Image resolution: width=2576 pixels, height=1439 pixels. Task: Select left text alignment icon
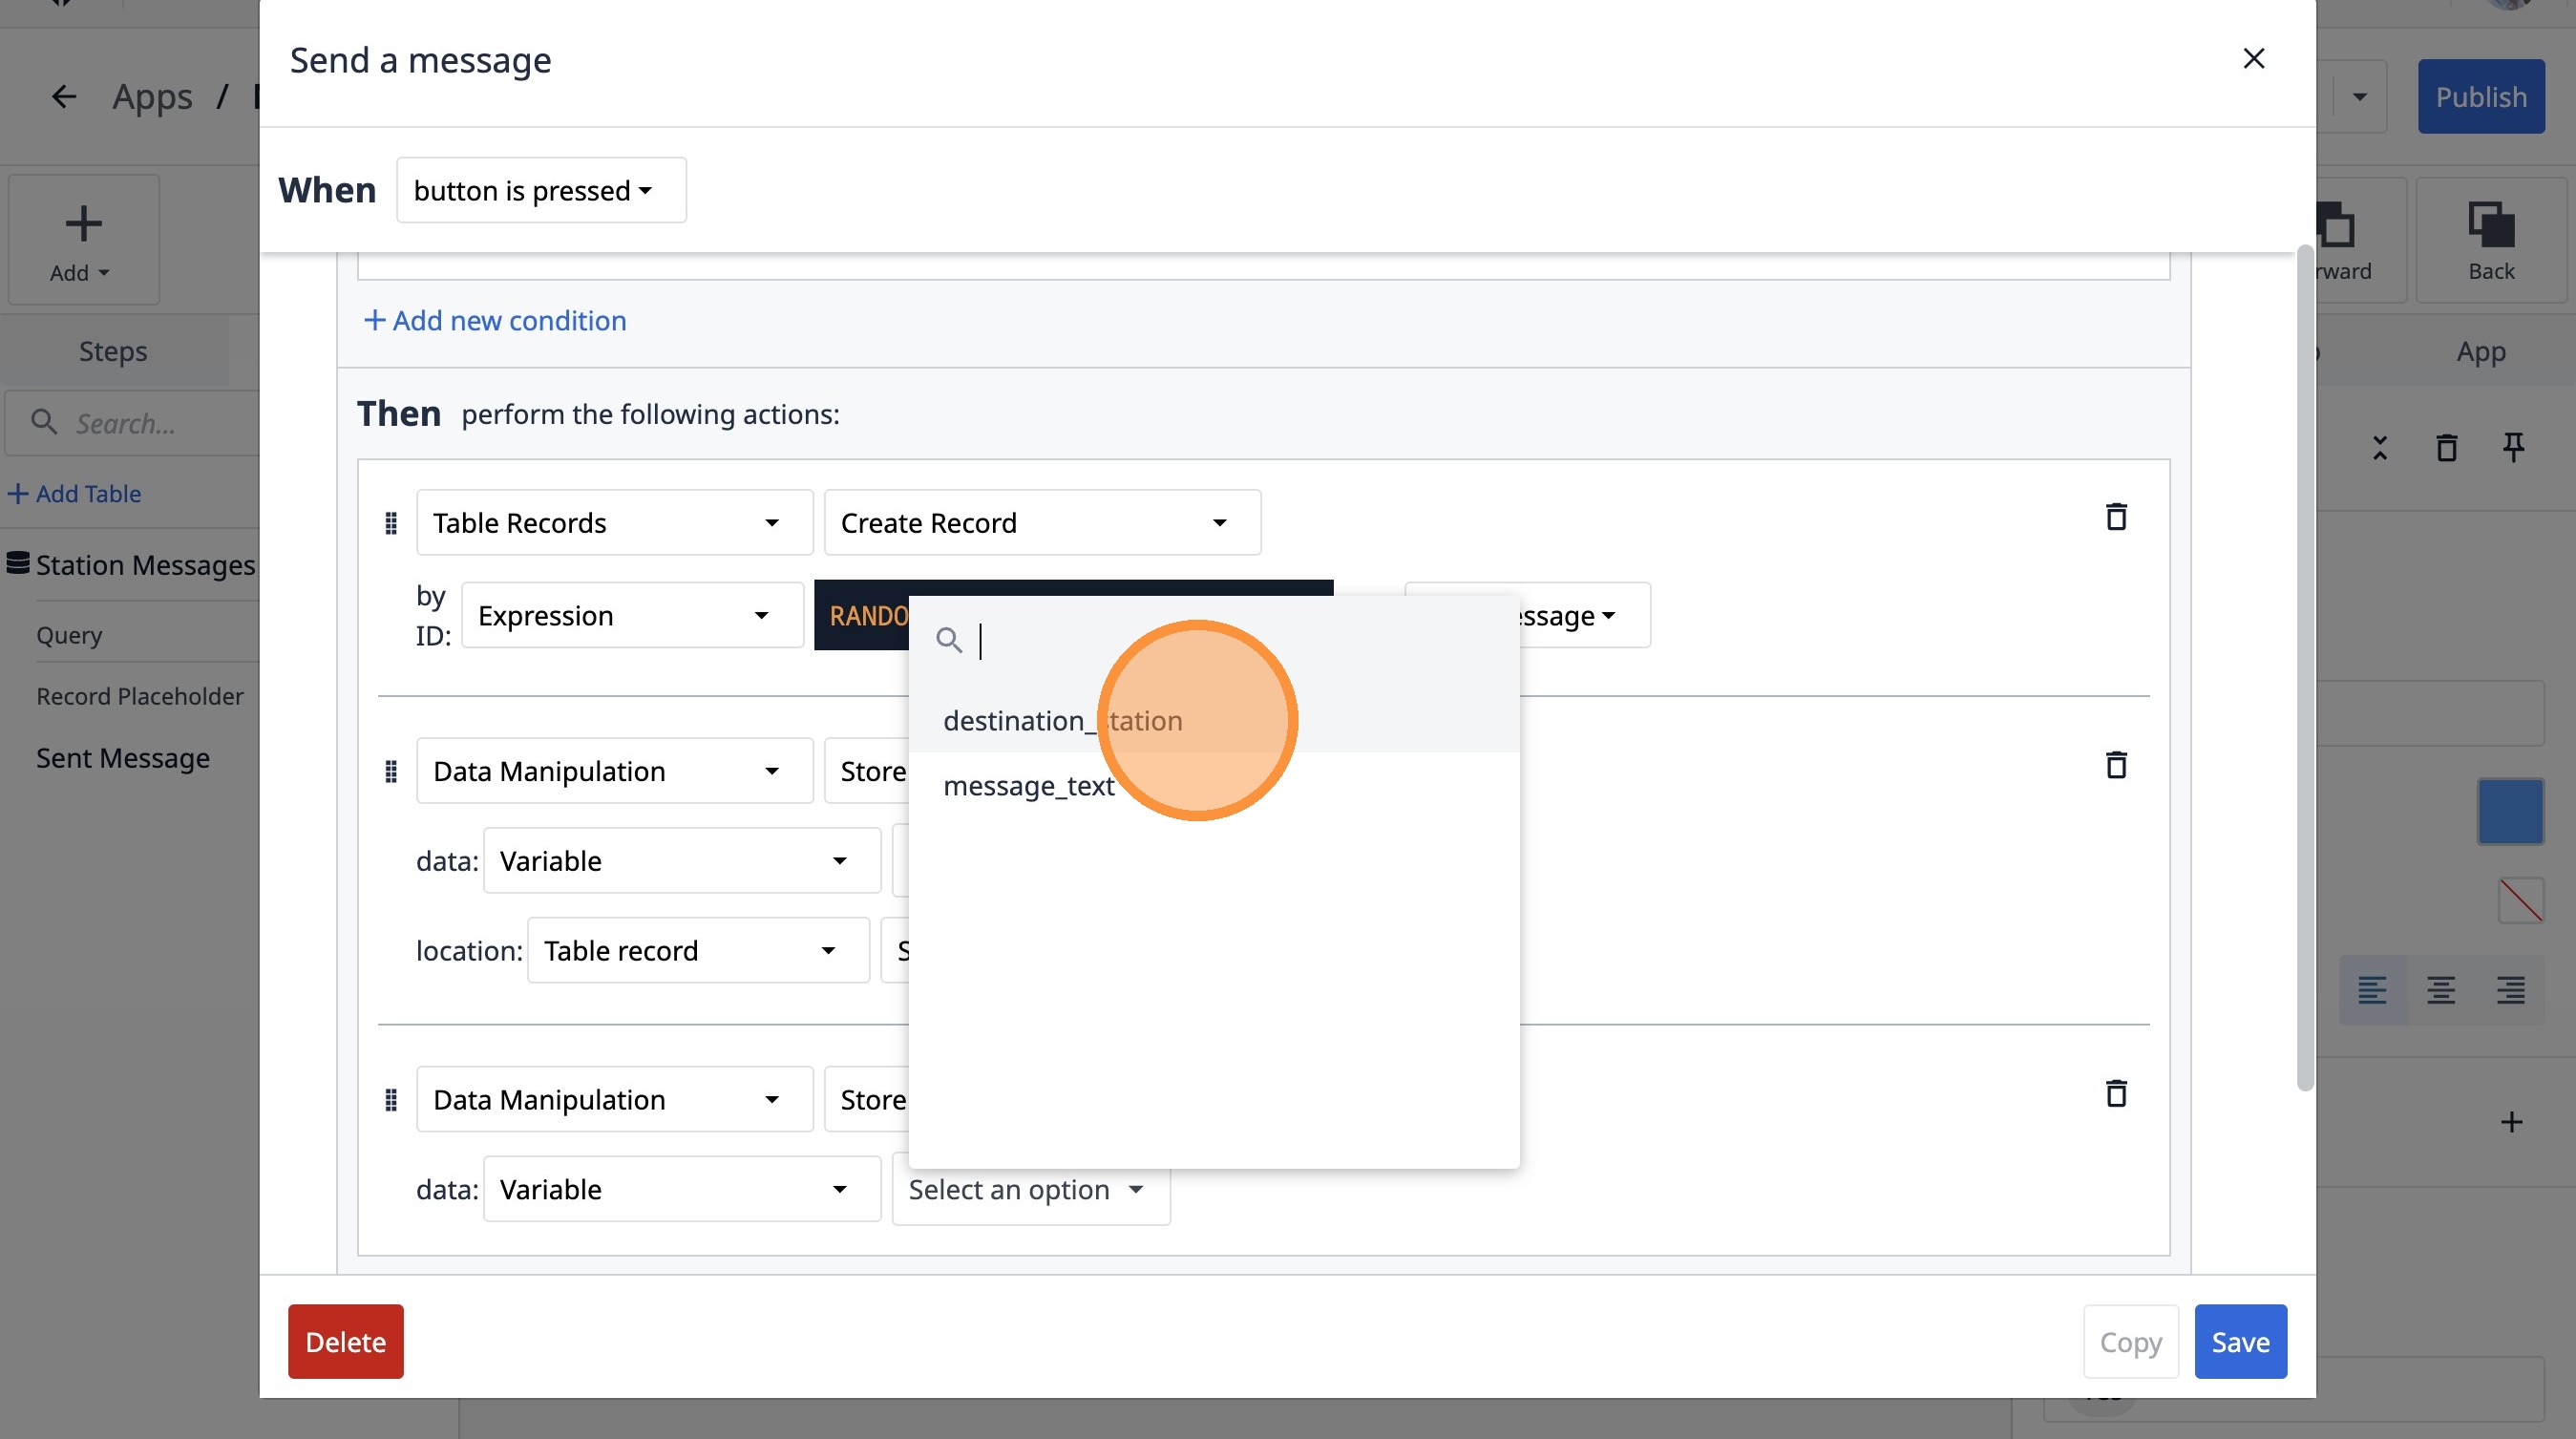[2372, 990]
